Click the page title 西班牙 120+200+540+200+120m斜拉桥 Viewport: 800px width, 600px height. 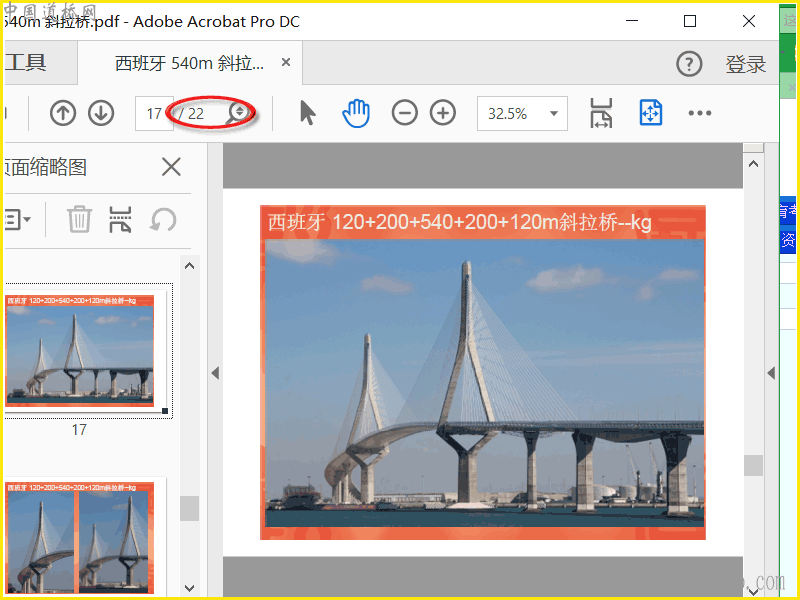click(x=460, y=222)
